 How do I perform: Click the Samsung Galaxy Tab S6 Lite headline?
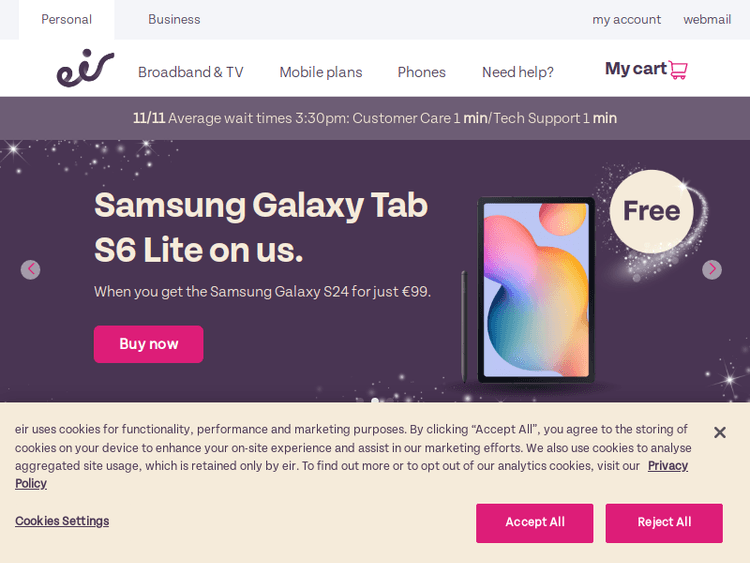260,227
